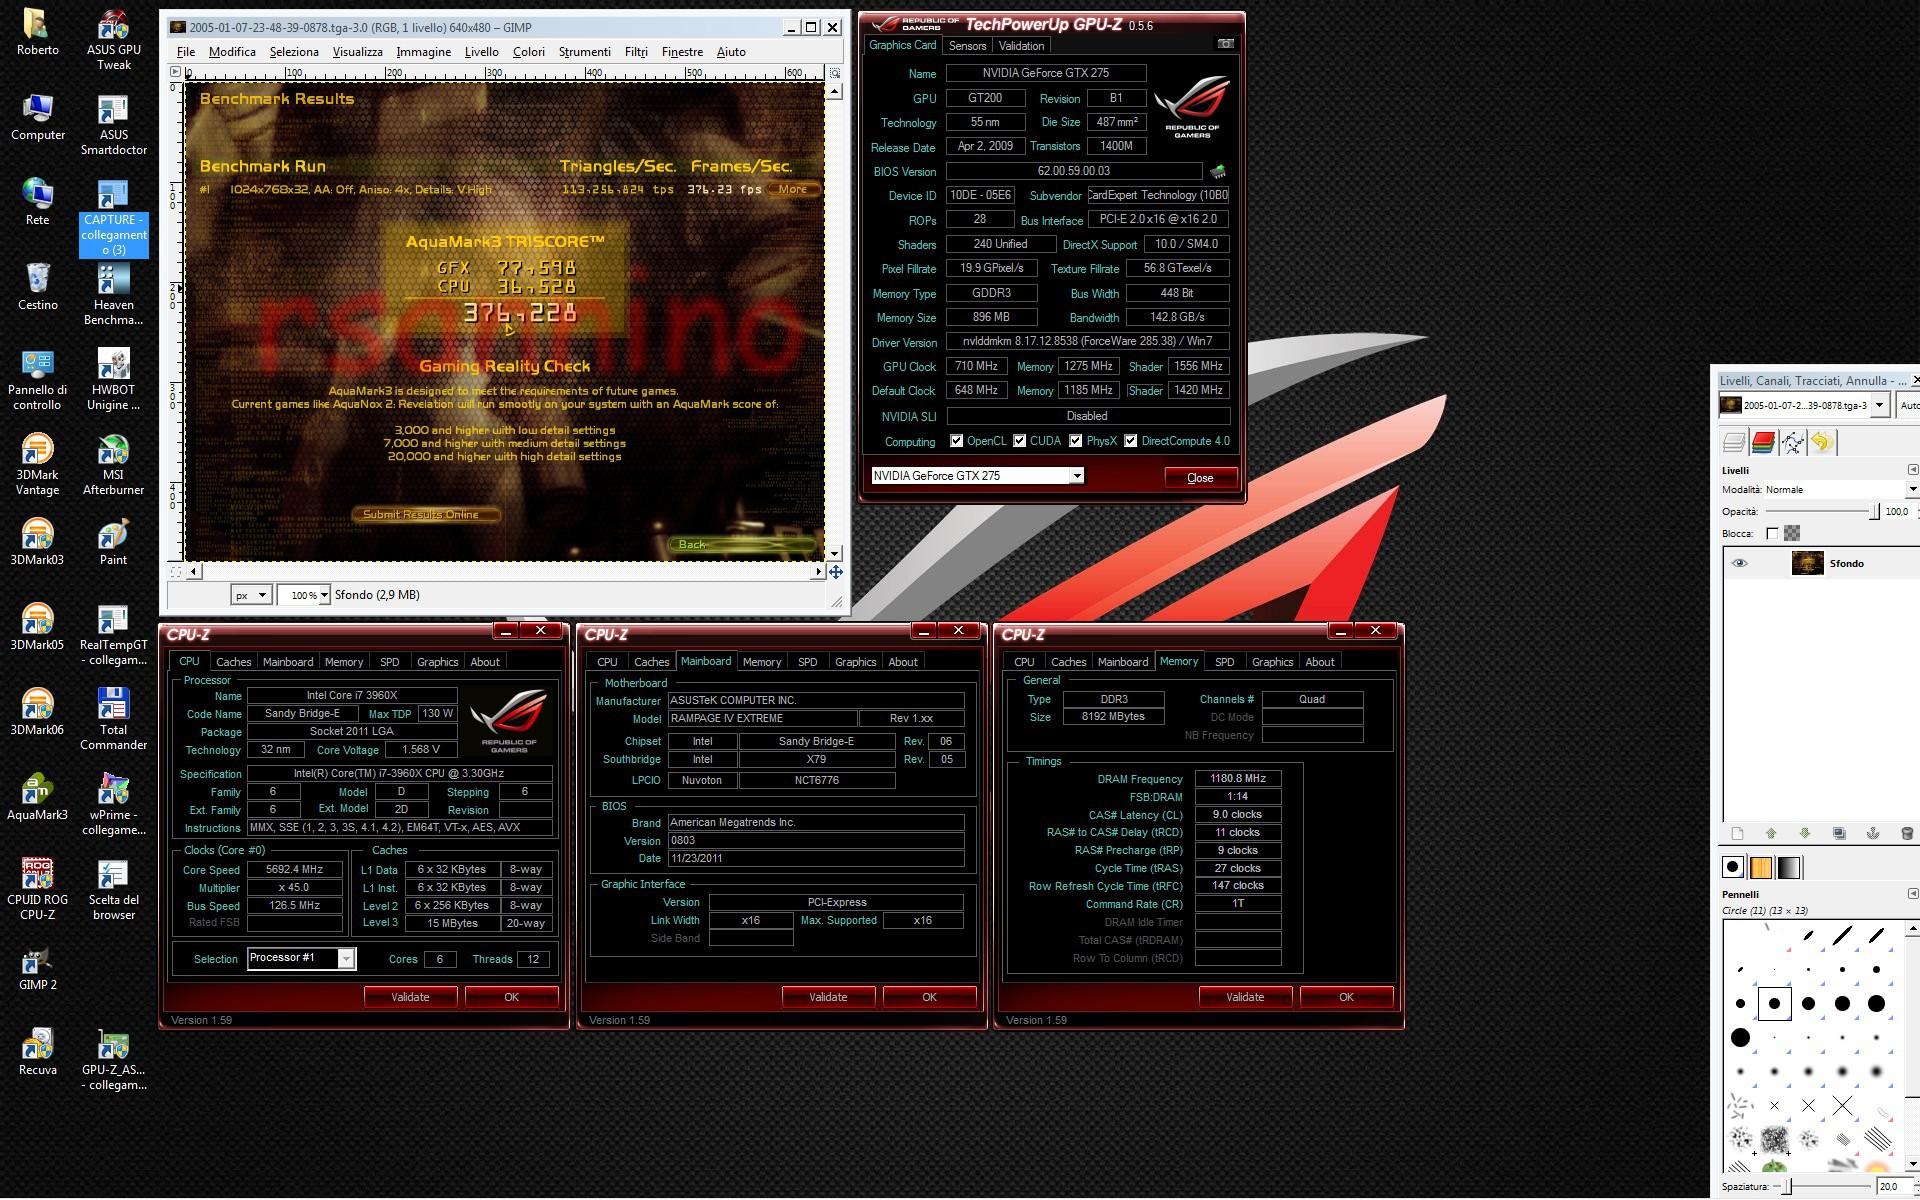Anchor the floating layer with anchor icon
Image resolution: width=1920 pixels, height=1200 pixels.
(x=1873, y=833)
